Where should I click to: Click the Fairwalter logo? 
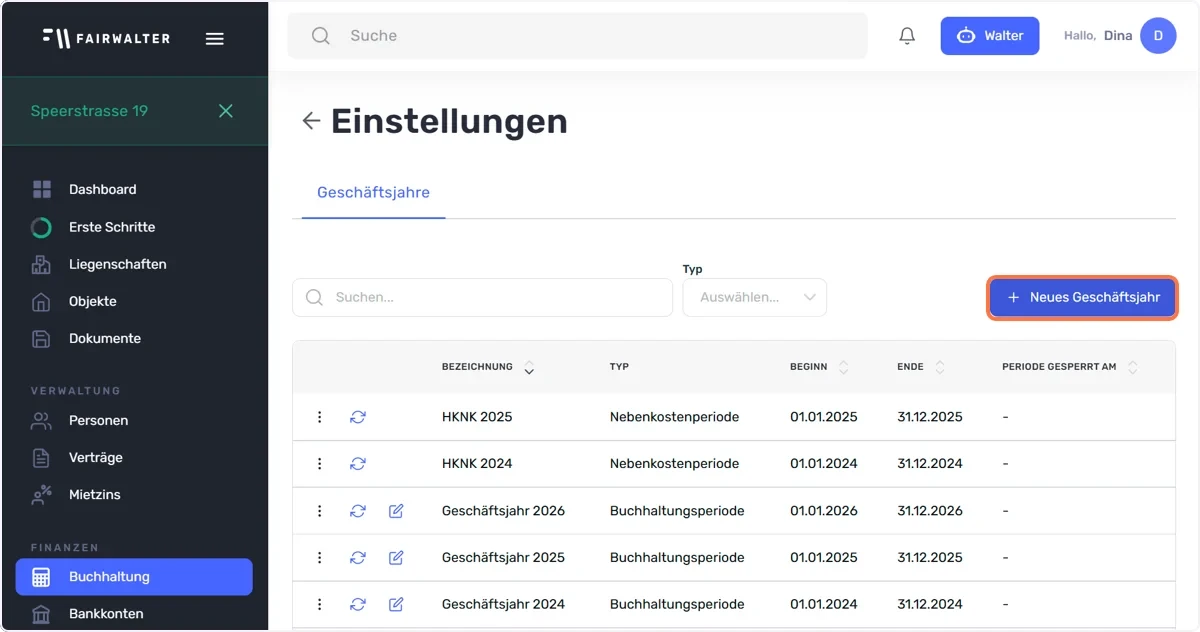click(106, 38)
